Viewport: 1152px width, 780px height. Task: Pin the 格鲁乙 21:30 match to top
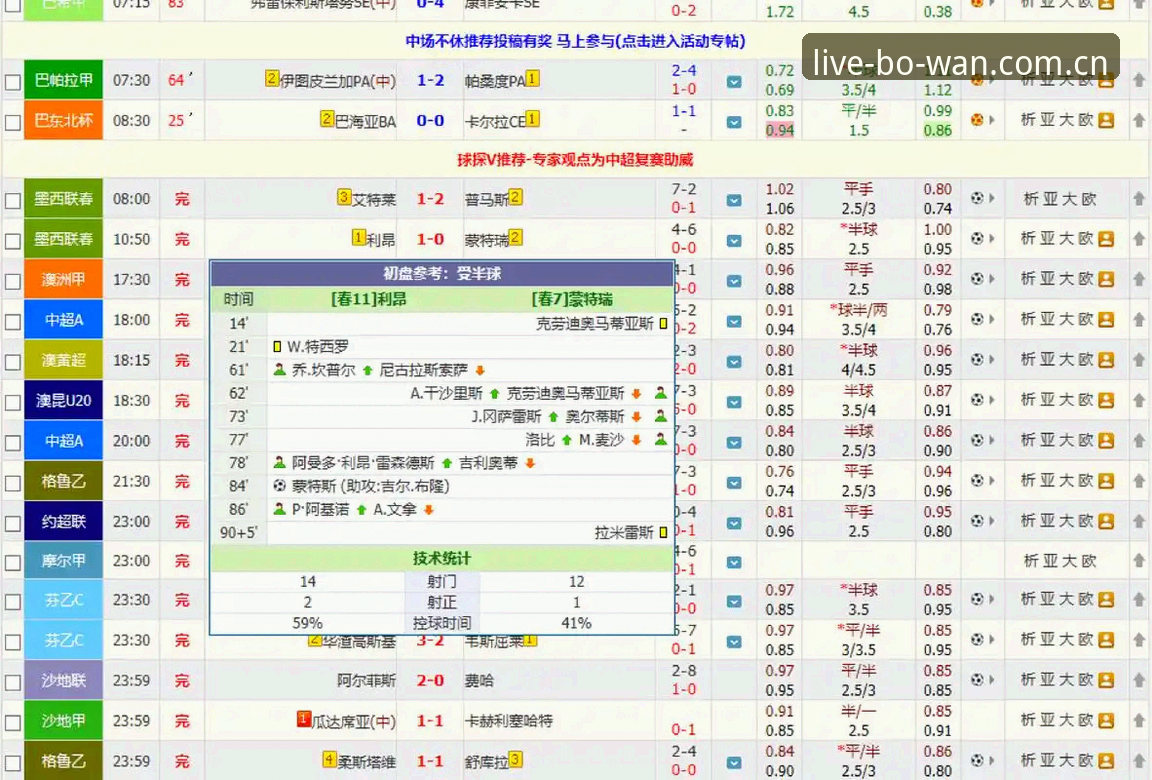pos(1139,481)
